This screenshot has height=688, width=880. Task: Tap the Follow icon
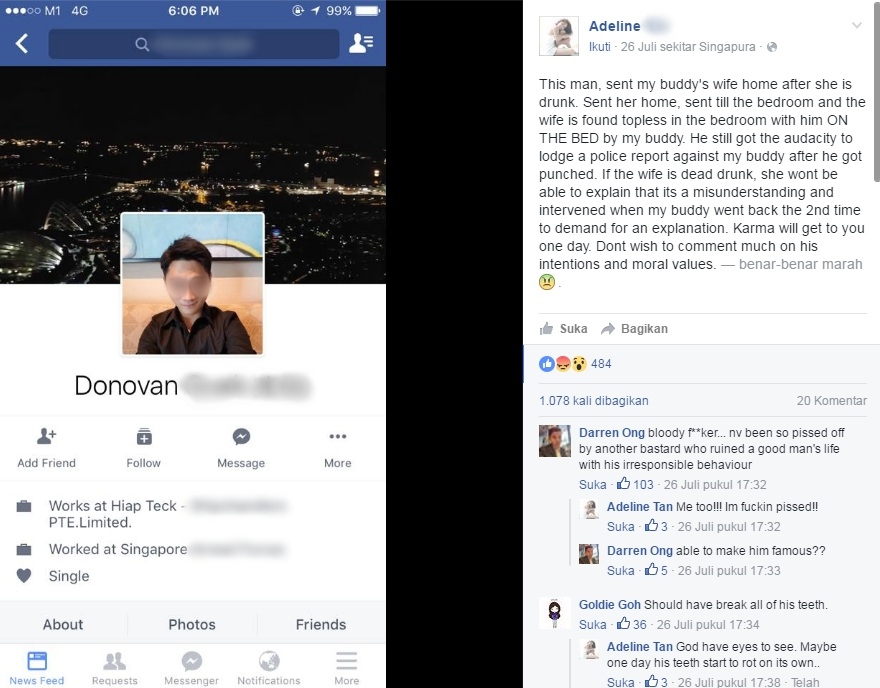[144, 436]
